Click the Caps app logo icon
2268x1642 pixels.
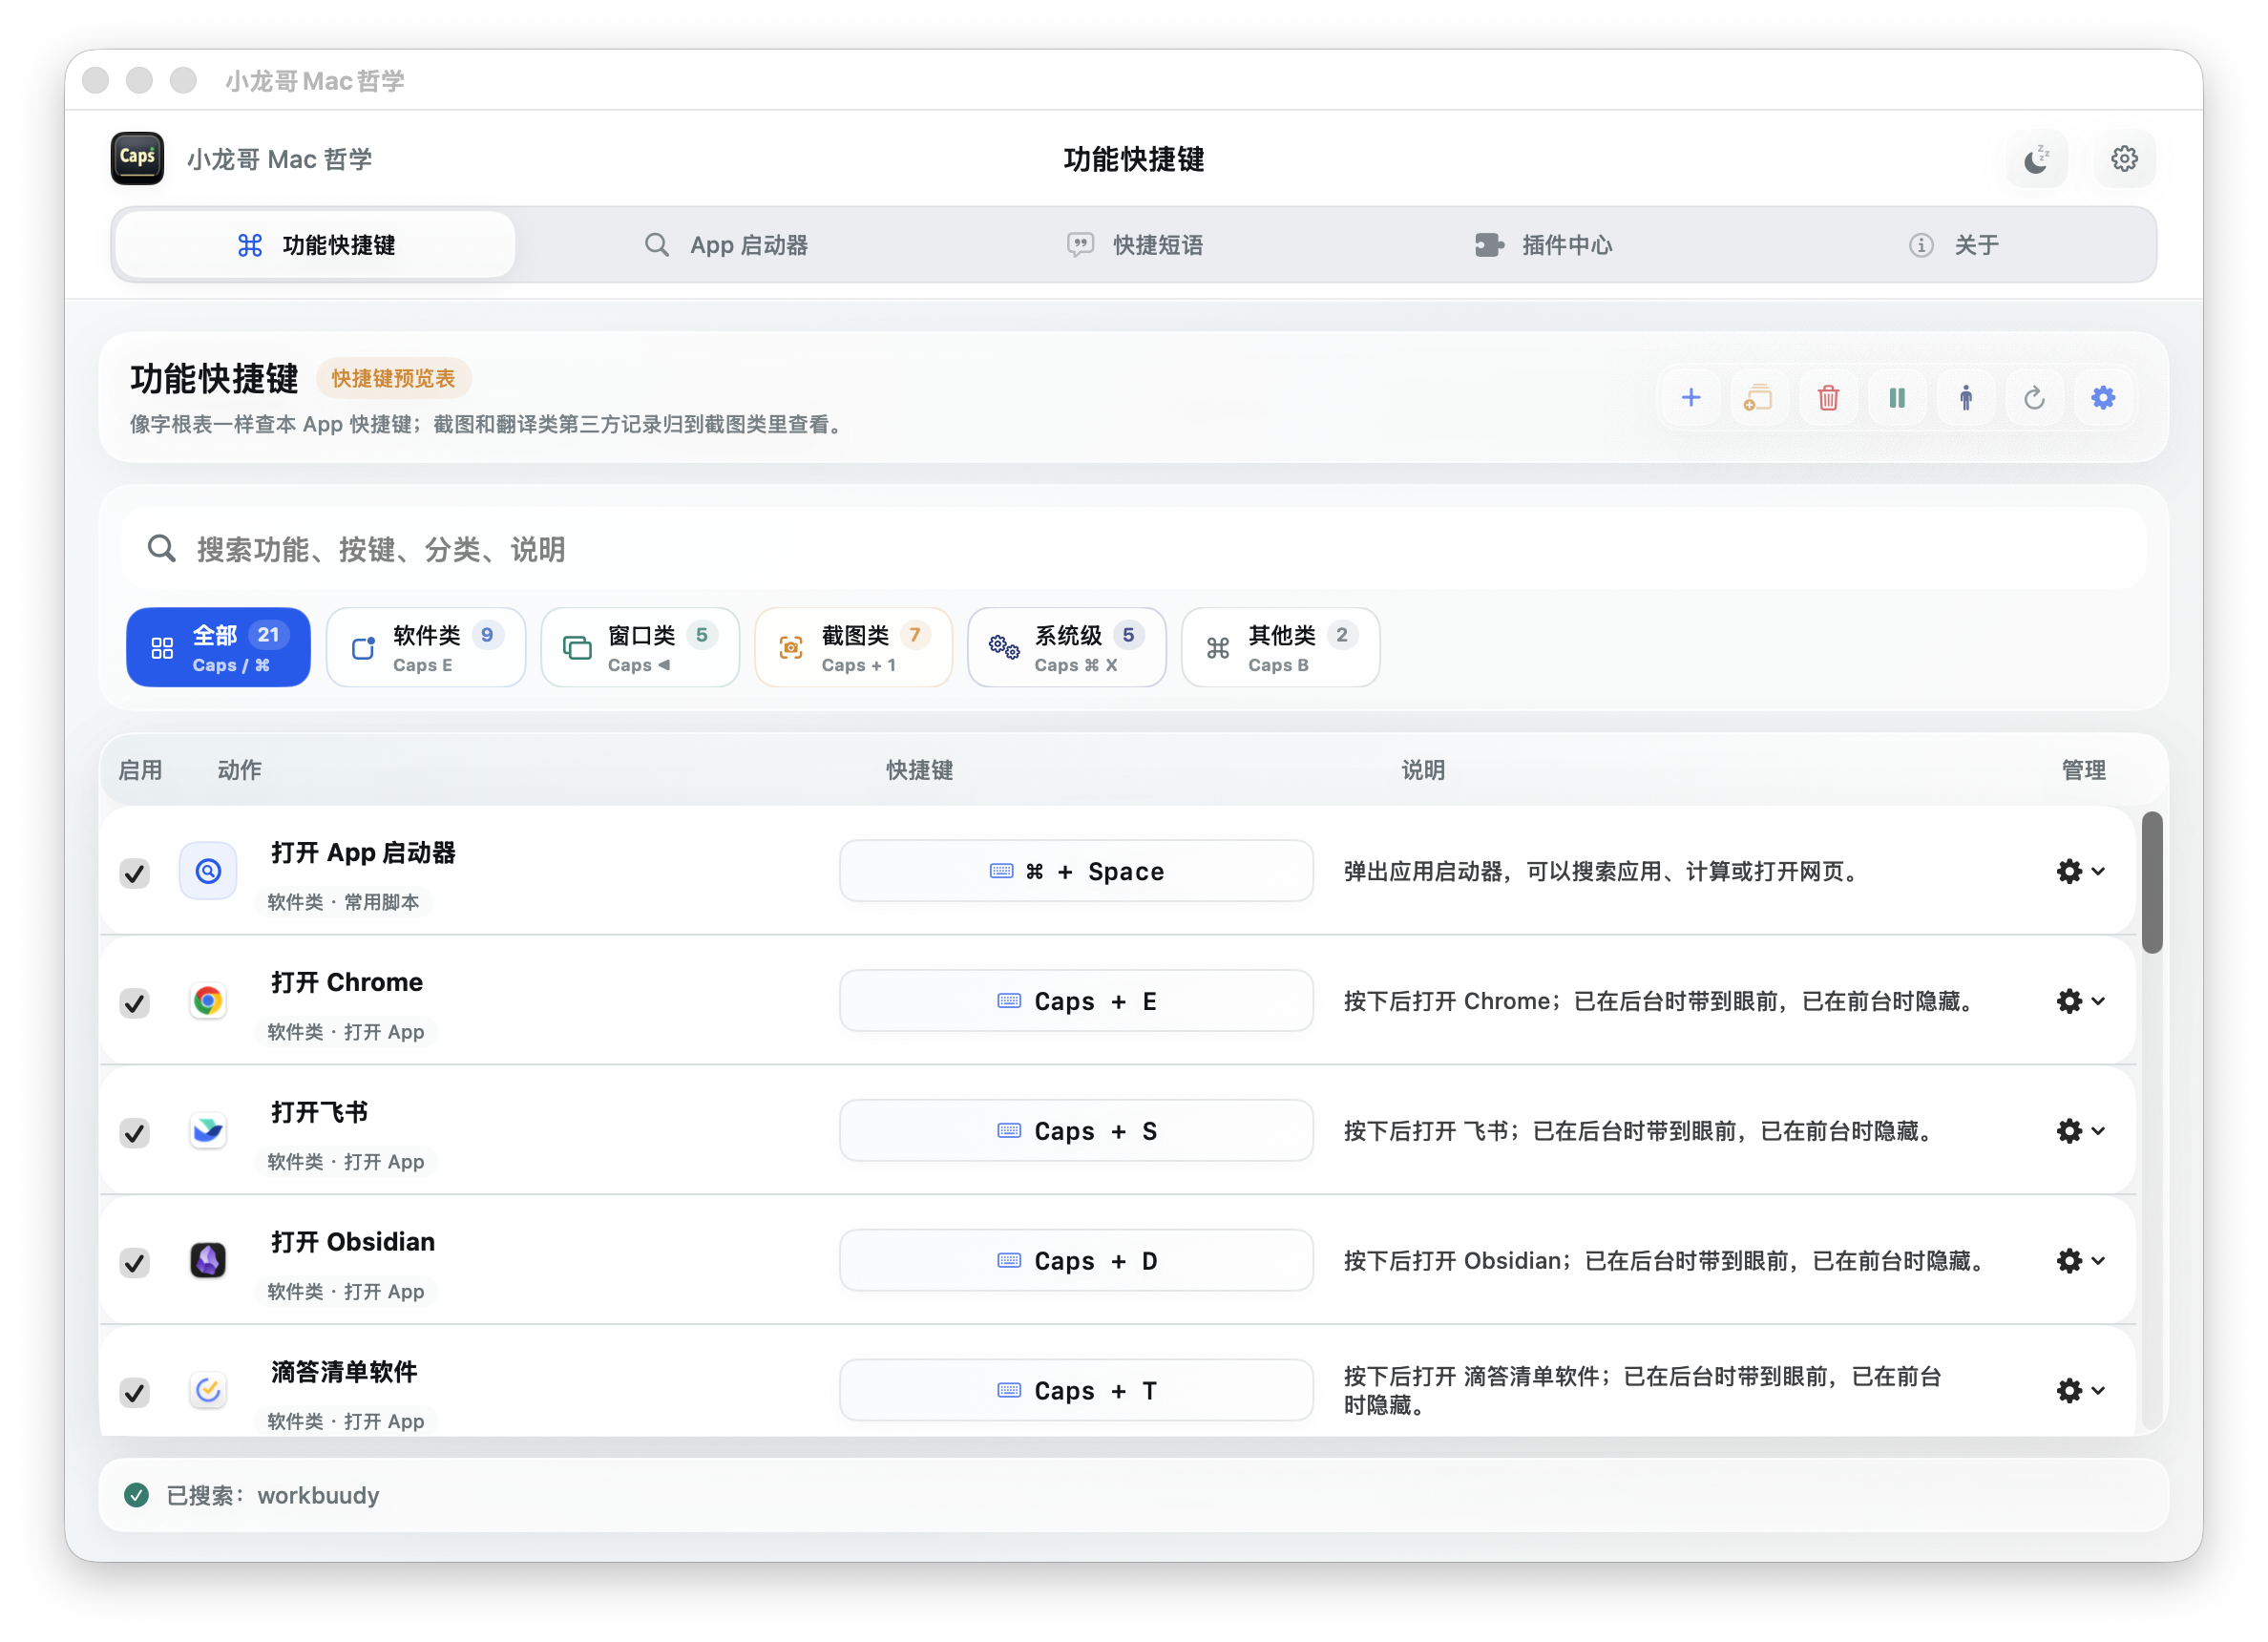coord(137,158)
